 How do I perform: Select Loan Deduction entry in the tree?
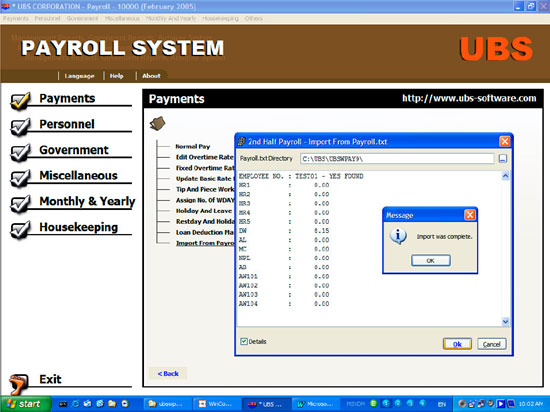tap(205, 232)
